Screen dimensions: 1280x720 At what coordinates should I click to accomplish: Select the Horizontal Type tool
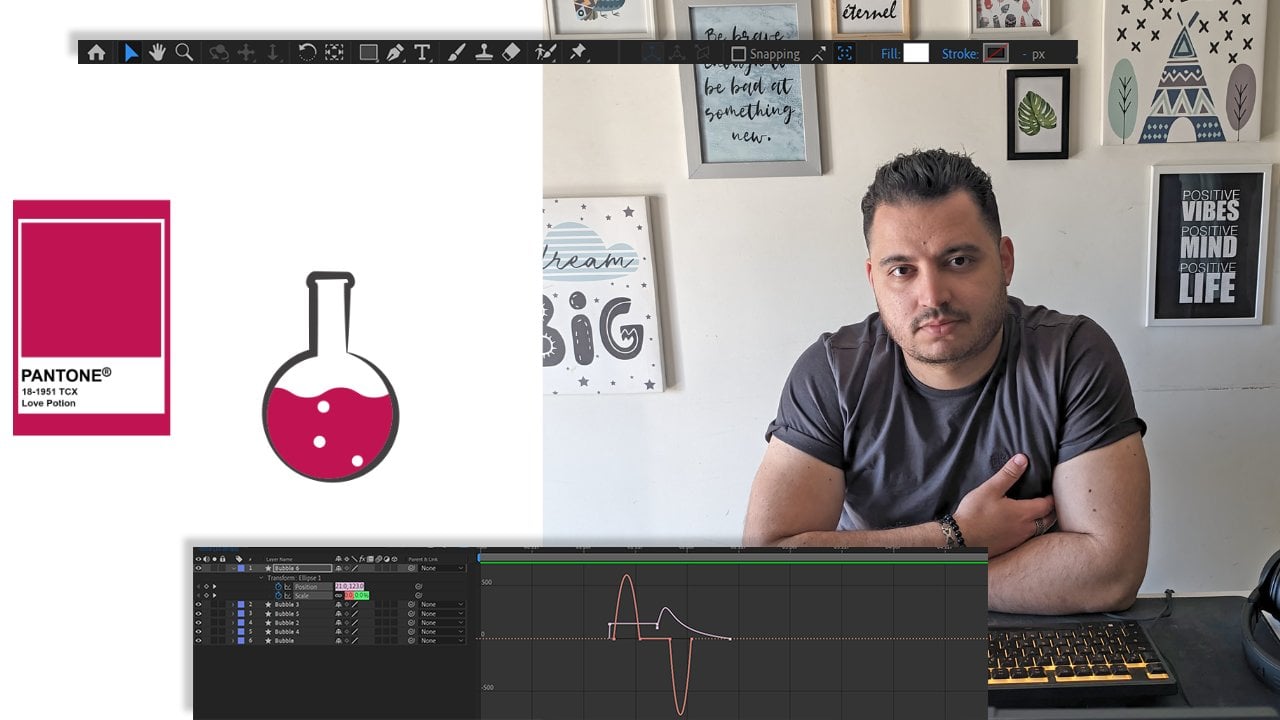pos(422,53)
